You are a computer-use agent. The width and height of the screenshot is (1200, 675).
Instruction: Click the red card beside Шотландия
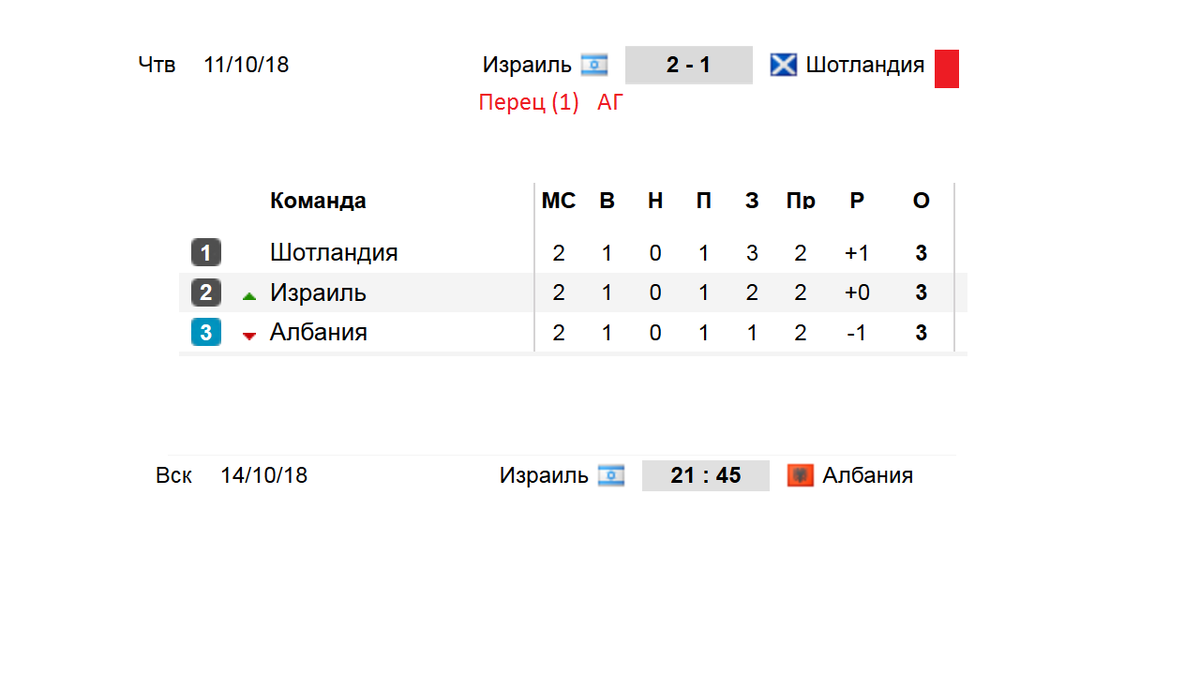click(947, 69)
